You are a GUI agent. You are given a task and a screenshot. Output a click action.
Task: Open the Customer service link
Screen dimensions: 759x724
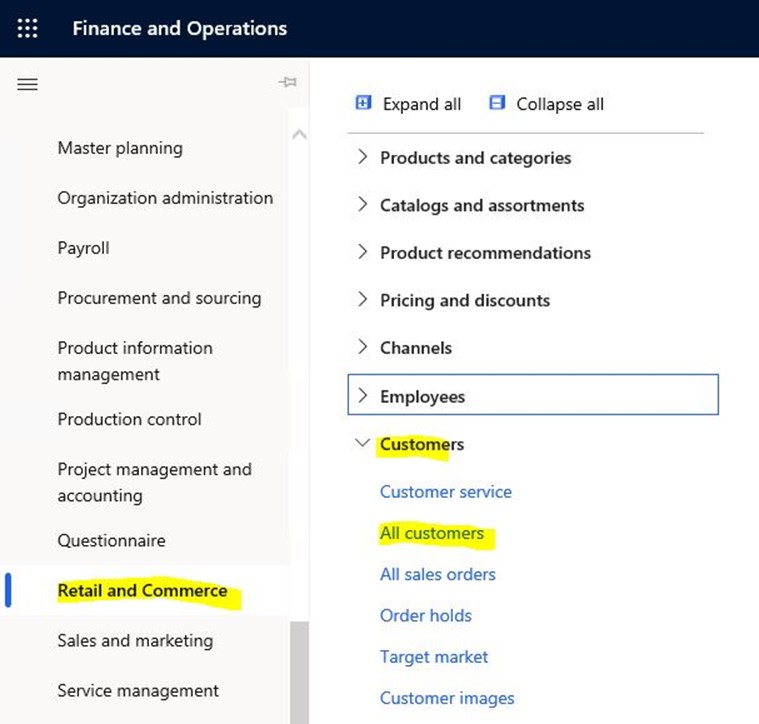[446, 492]
